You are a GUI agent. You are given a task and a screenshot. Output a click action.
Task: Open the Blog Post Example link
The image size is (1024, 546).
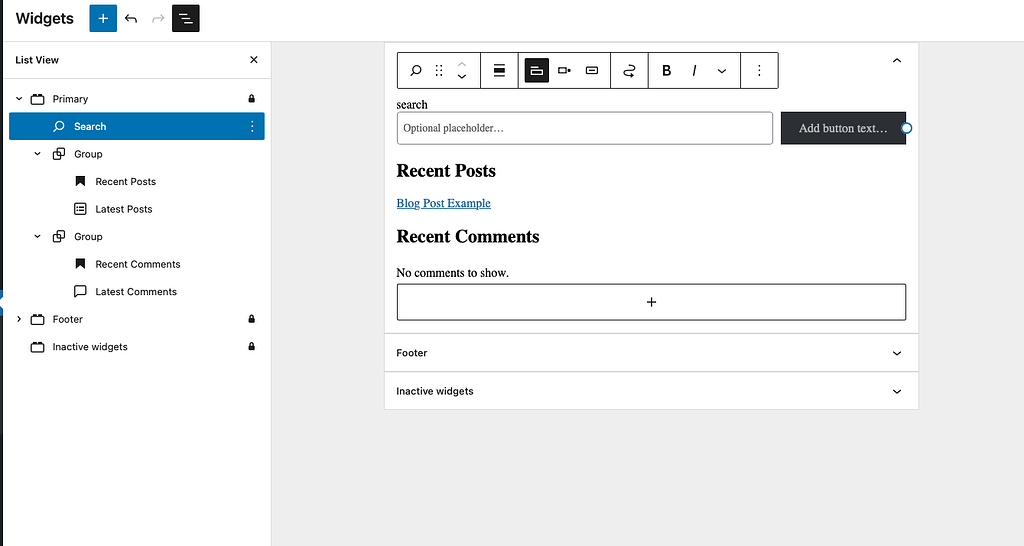pos(443,203)
